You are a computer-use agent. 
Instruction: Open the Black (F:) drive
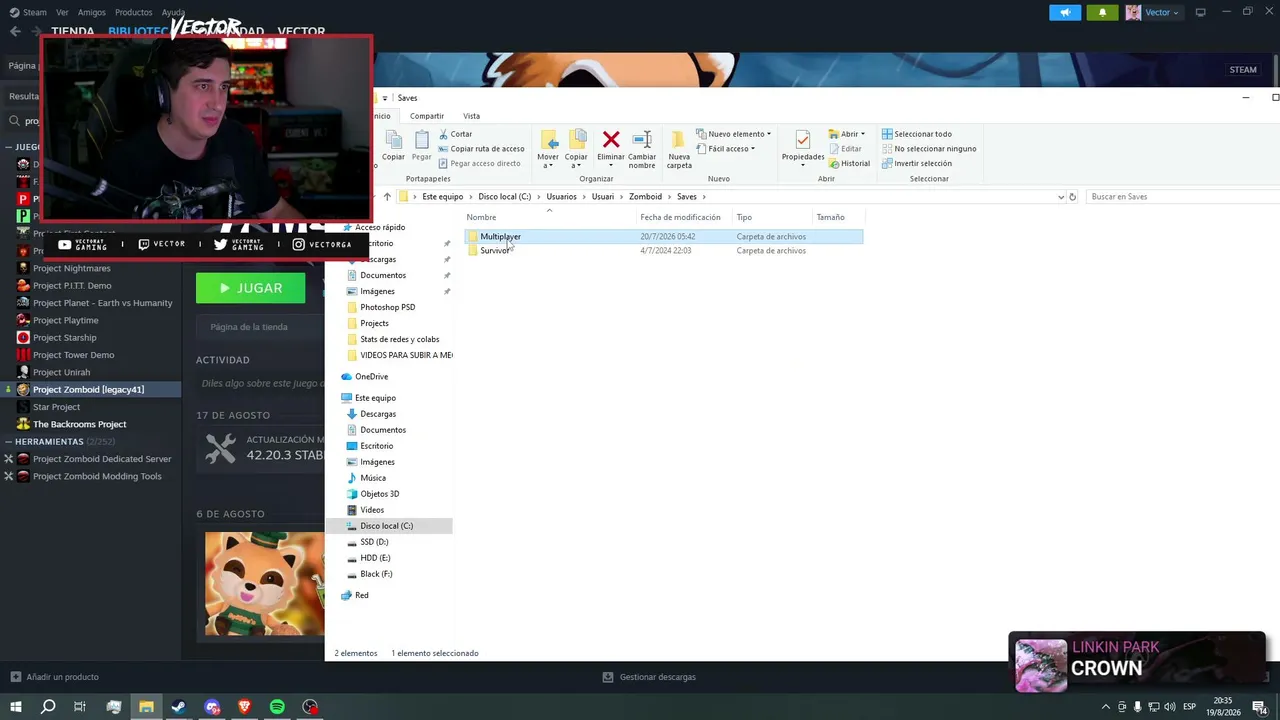(x=376, y=574)
